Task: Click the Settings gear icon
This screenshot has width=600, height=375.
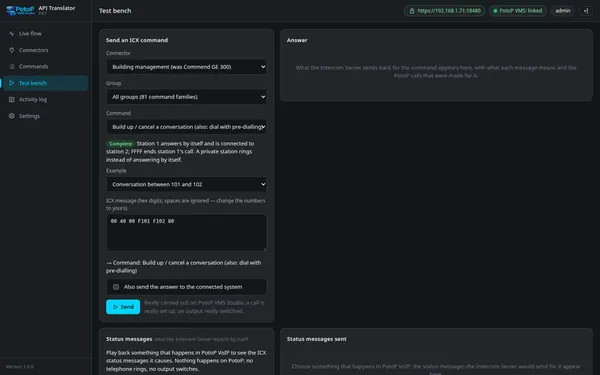Action: pos(11,116)
